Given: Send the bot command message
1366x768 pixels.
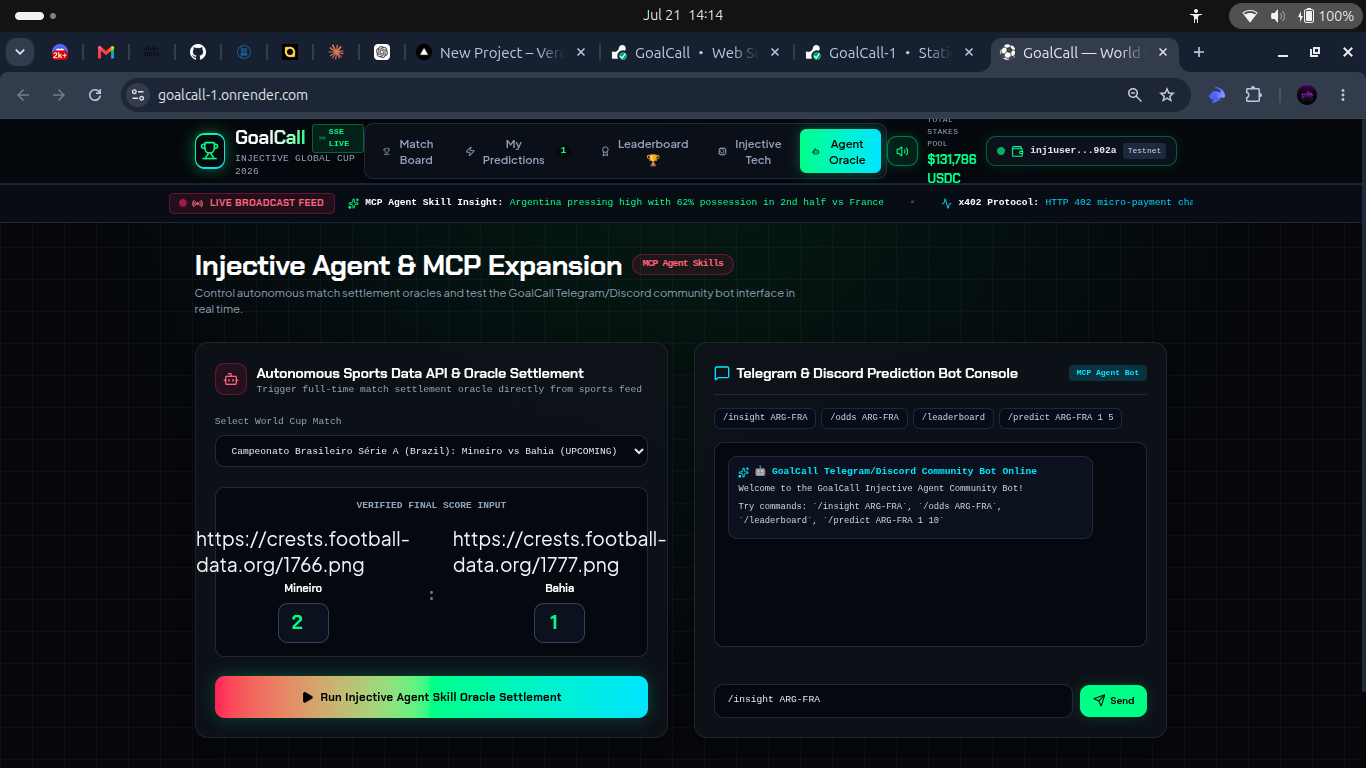Looking at the screenshot, I should [1113, 701].
